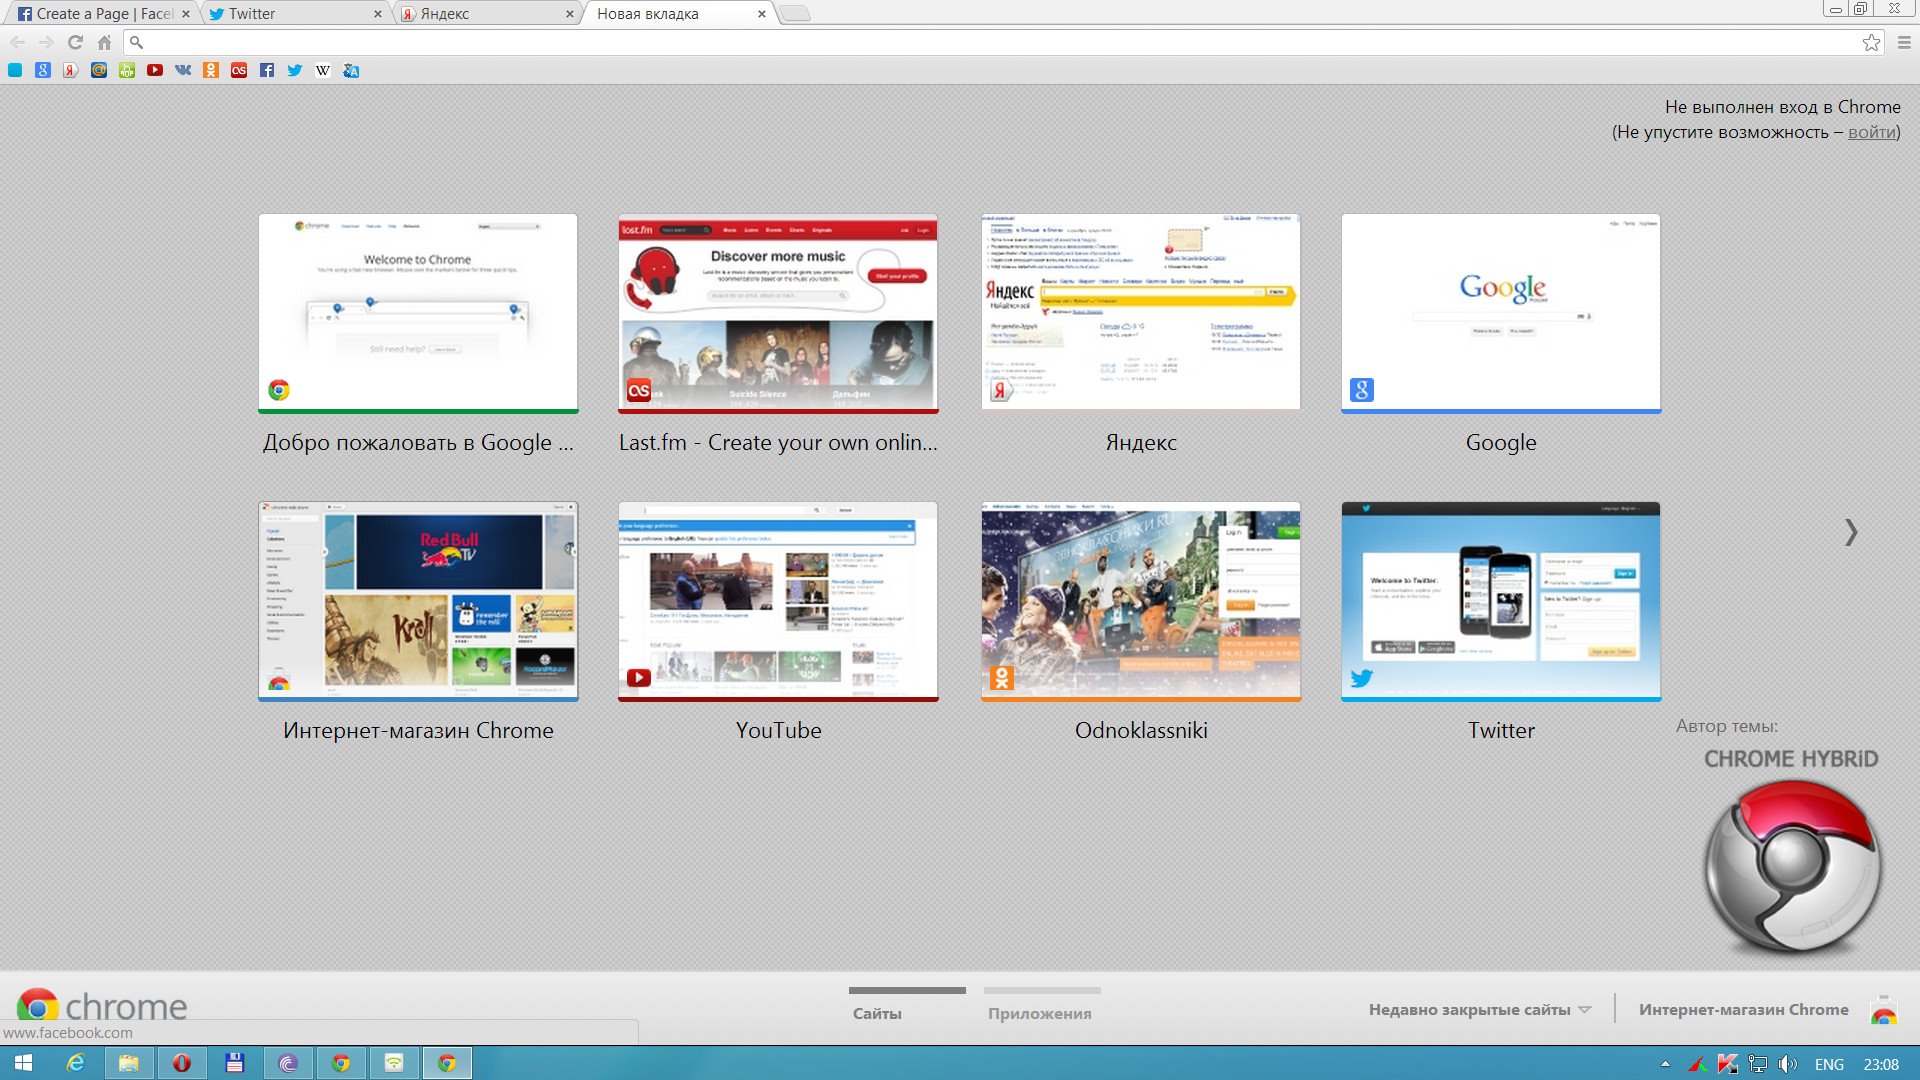Open the BitTorrent app in the taskbar
This screenshot has width=1920, height=1080.
point(288,1063)
